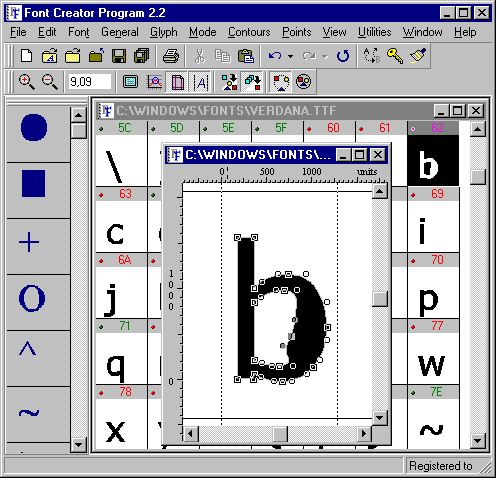Open the File menu
Viewport: 496px width, 478px height.
[x=18, y=32]
